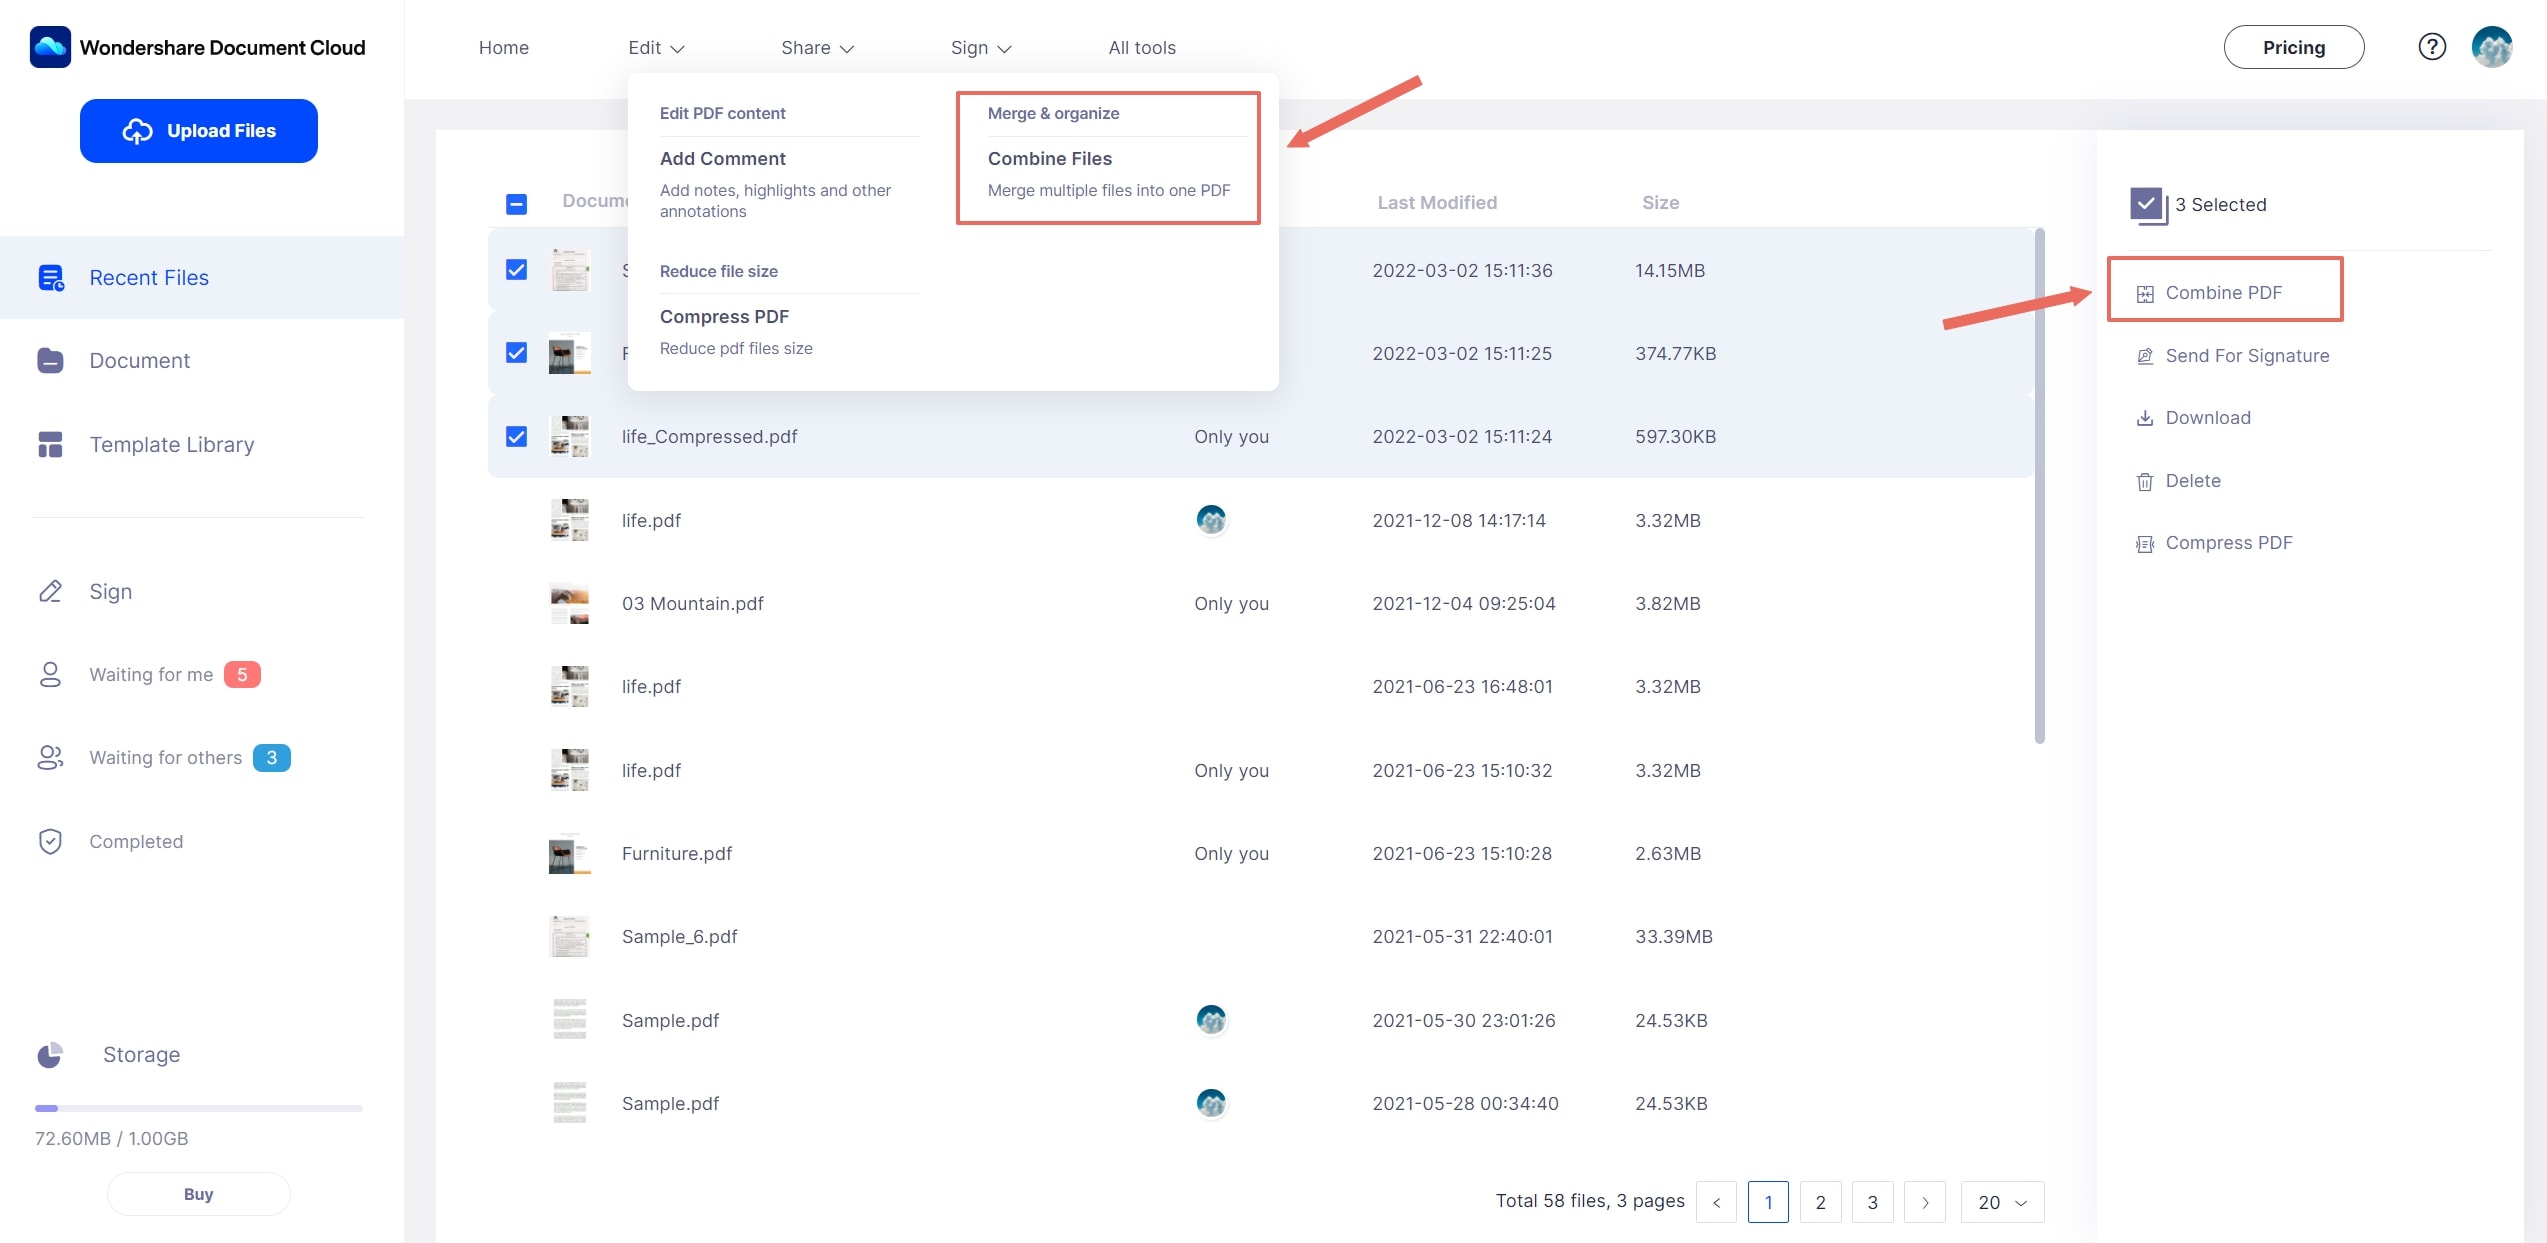Click the life_Compressed.pdf file name
Viewport: 2547px width, 1243px height.
(710, 437)
